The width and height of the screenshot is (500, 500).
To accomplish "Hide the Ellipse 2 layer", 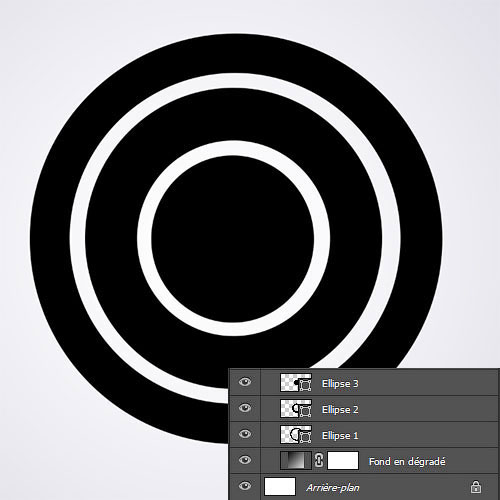I will (x=245, y=408).
